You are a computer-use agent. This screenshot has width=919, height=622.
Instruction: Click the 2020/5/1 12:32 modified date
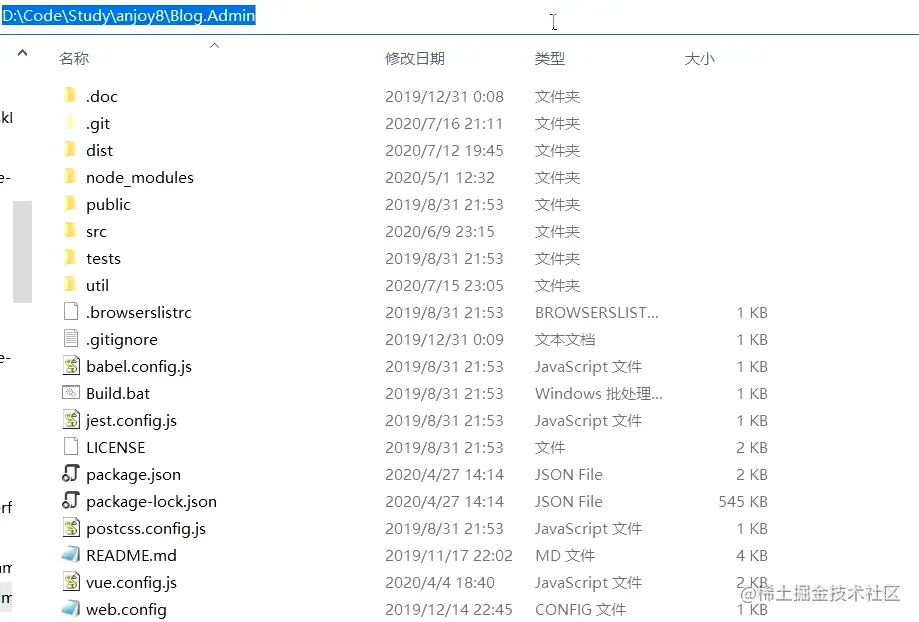[440, 178]
